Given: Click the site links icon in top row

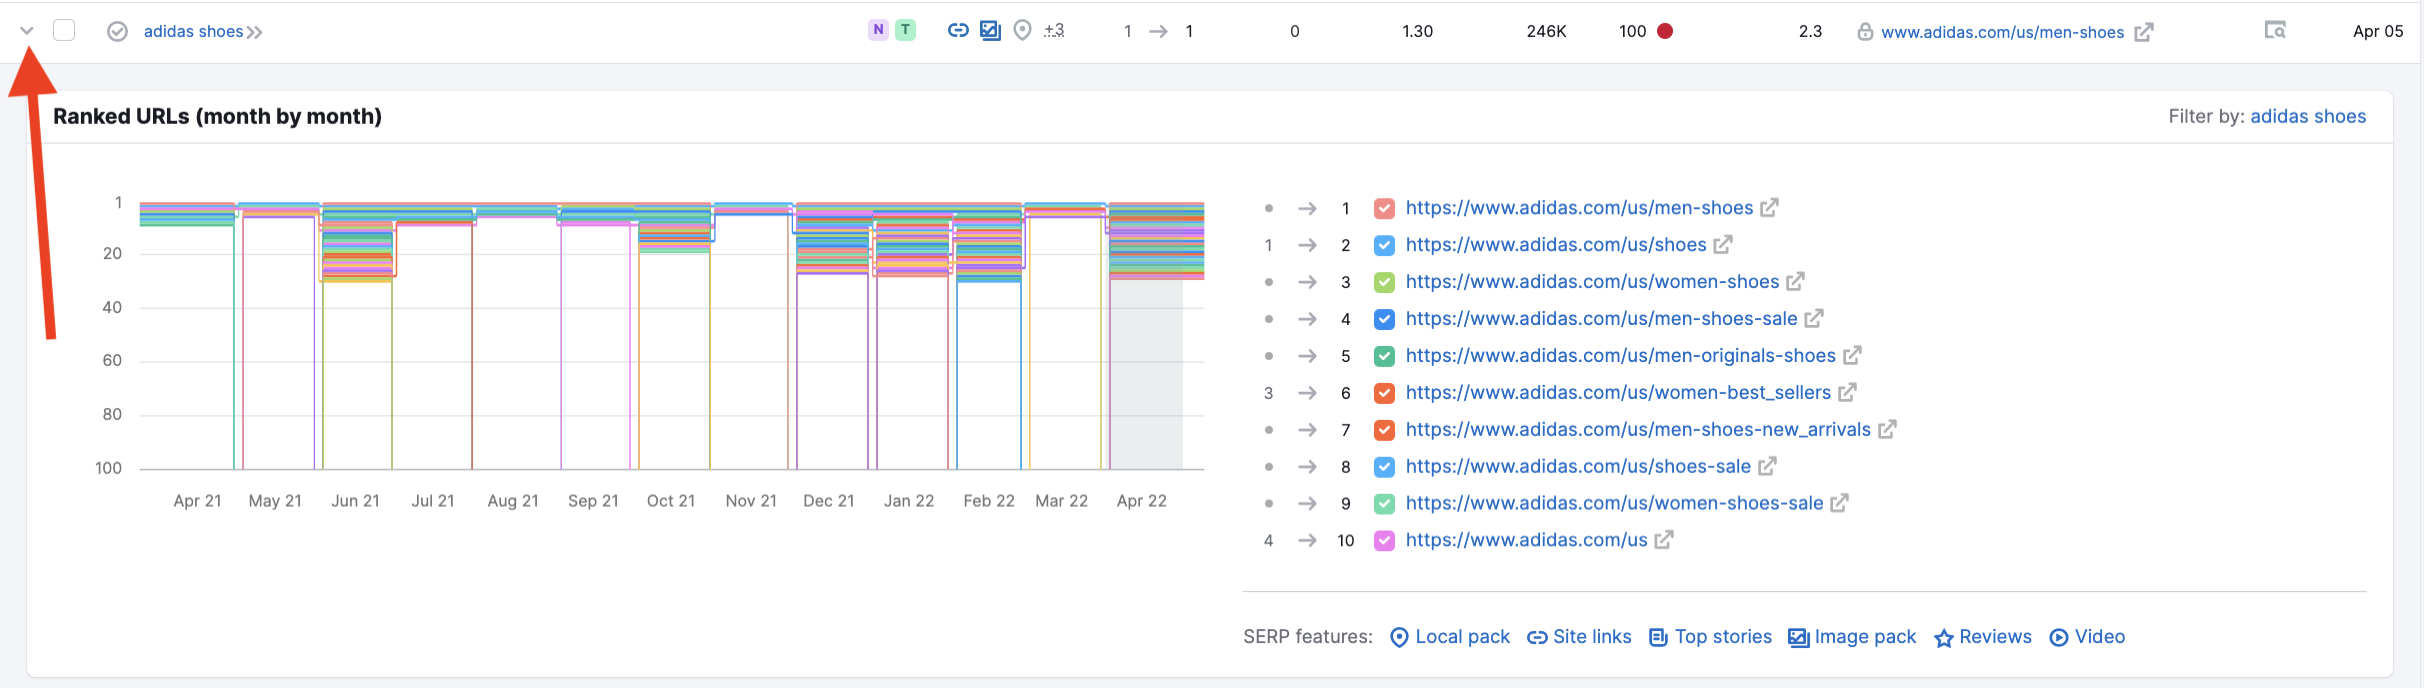Looking at the screenshot, I should pyautogui.click(x=958, y=31).
